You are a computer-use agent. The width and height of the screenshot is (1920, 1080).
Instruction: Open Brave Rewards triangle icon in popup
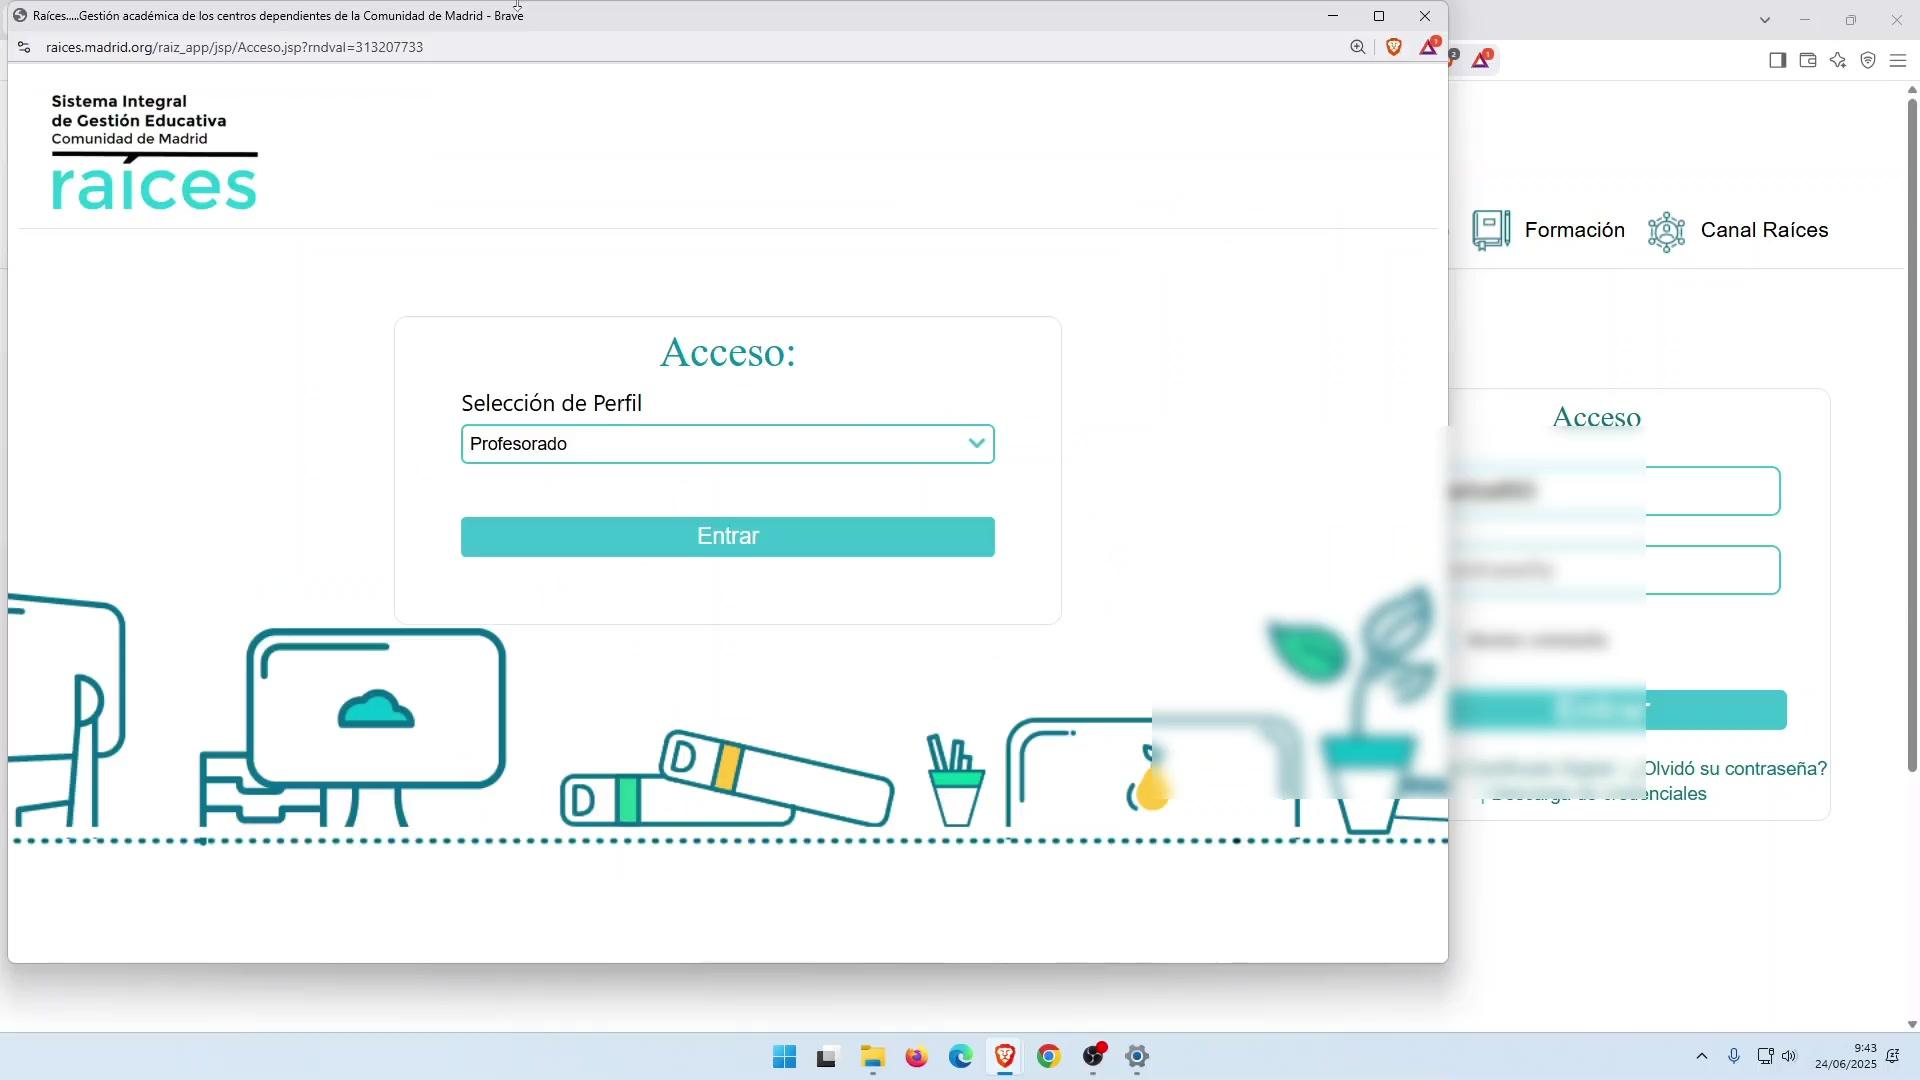point(1429,47)
